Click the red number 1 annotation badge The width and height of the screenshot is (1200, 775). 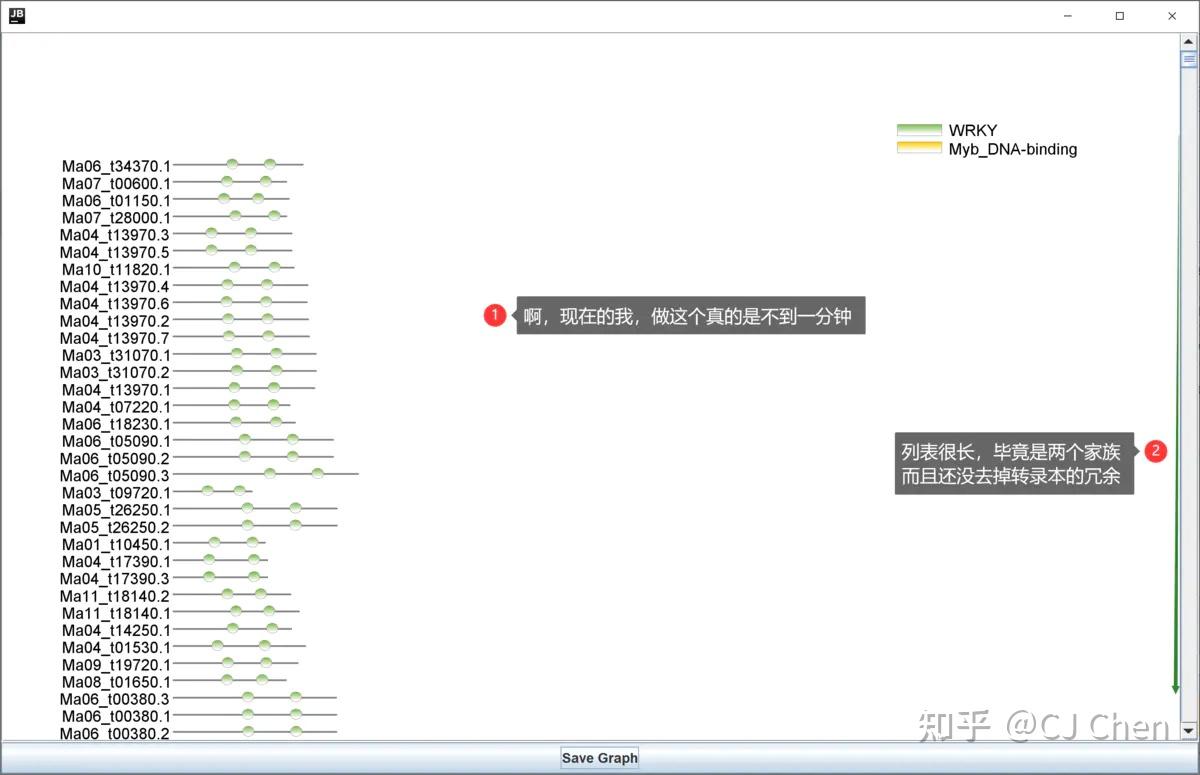coord(495,316)
